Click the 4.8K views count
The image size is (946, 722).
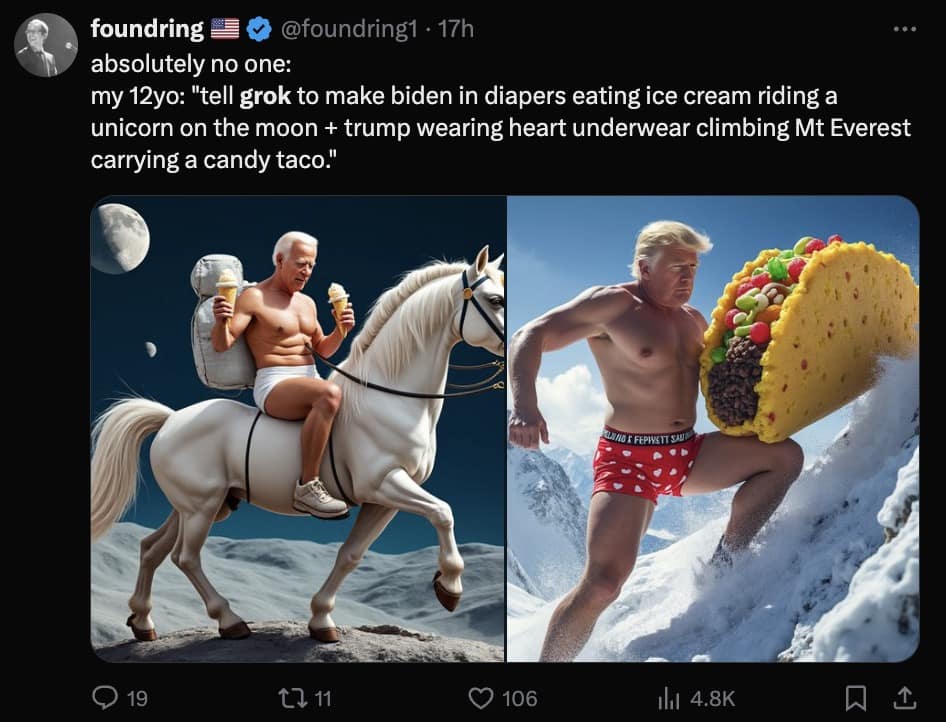[712, 698]
